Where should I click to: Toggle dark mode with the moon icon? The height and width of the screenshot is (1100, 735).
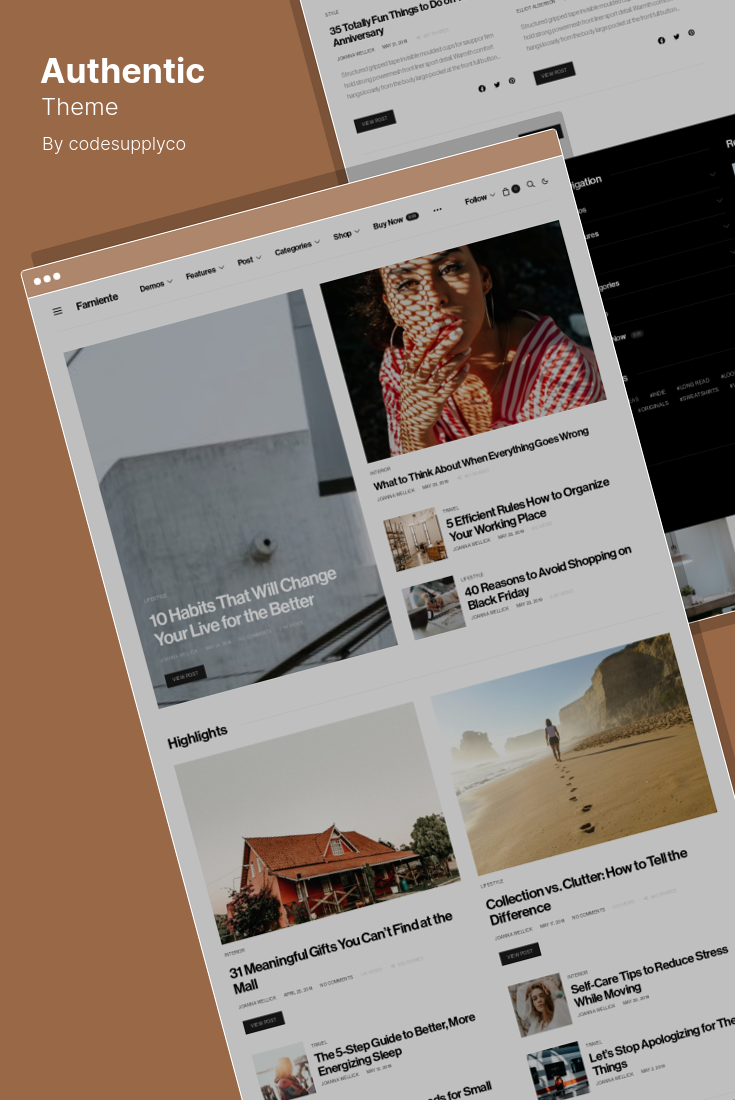coord(545,181)
